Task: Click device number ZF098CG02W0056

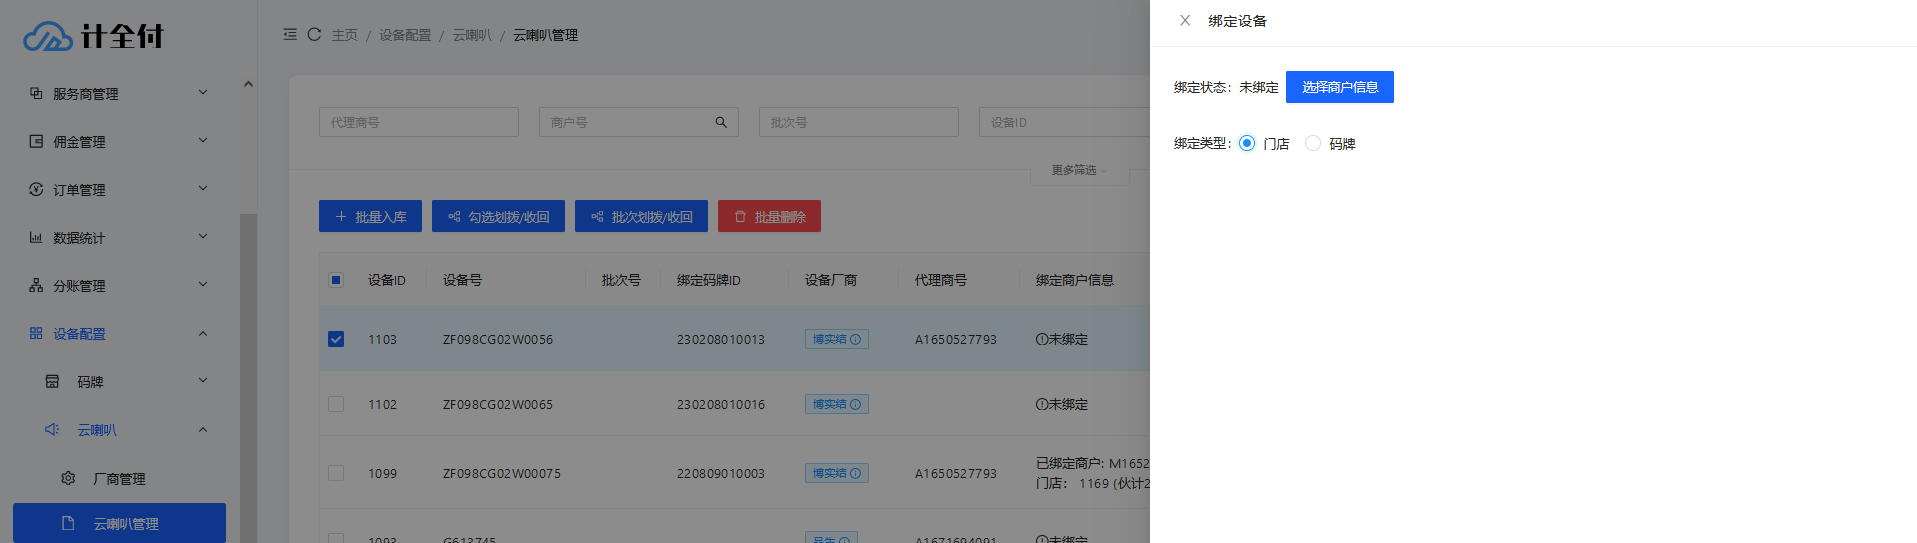Action: tap(498, 339)
